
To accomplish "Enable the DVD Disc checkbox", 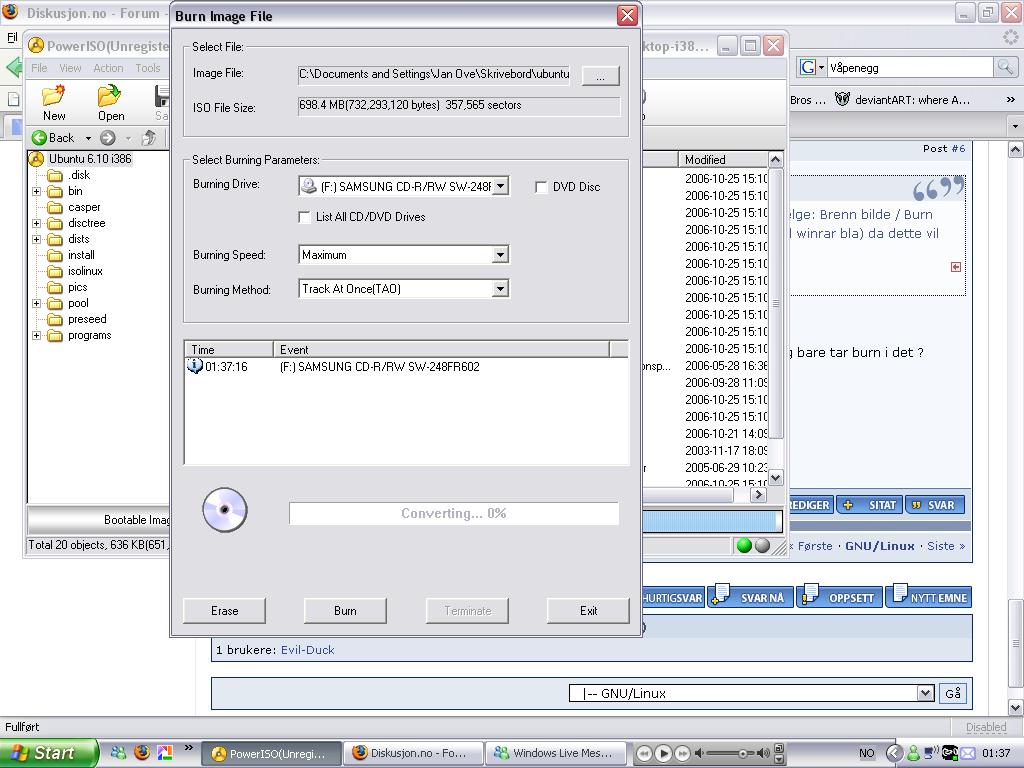I will click(541, 187).
